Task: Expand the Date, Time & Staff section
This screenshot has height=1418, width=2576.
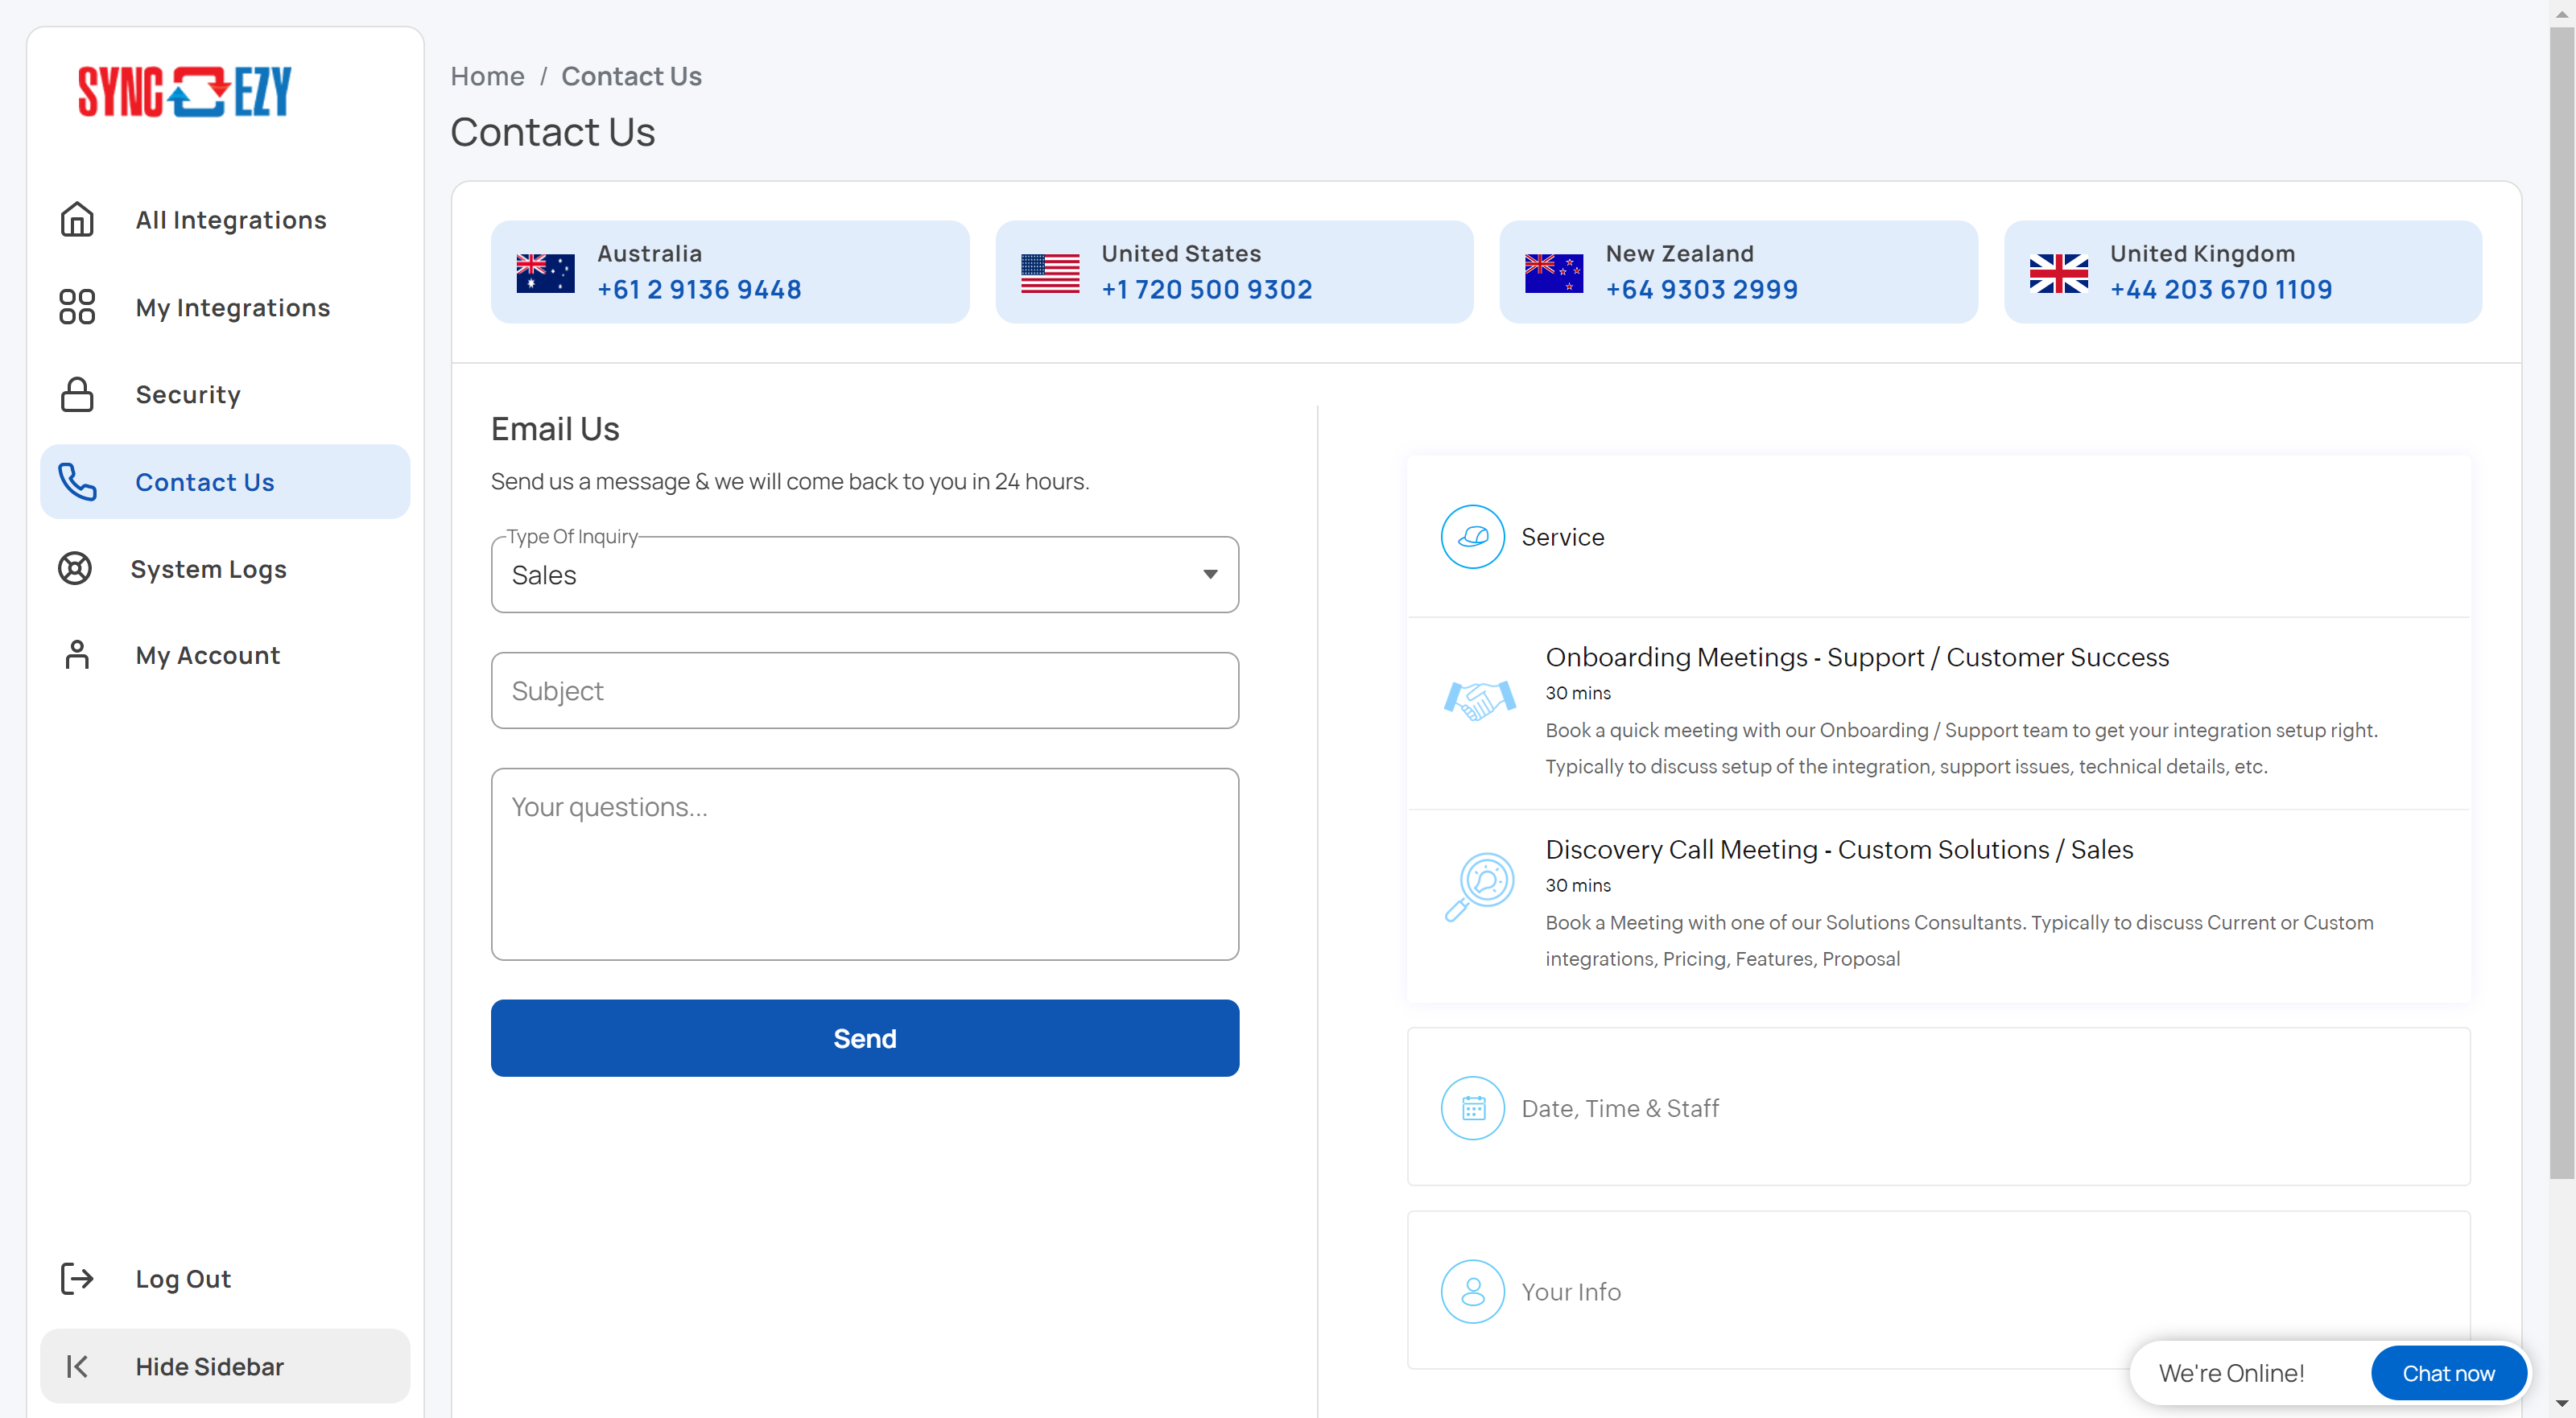Action: [1938, 1108]
